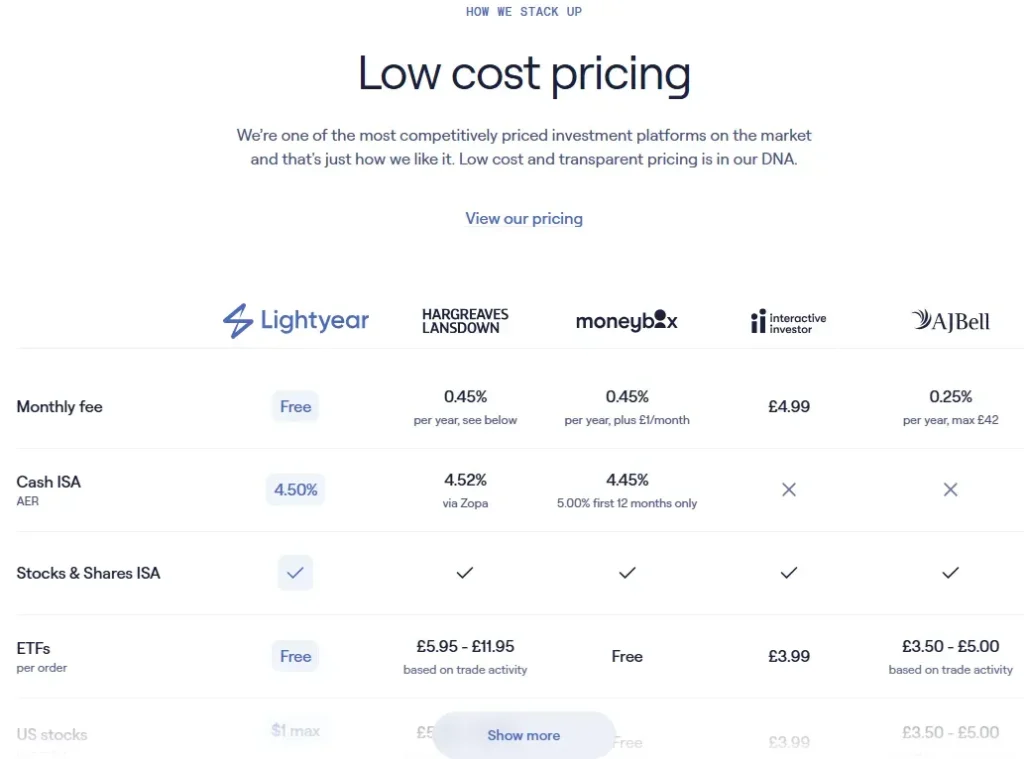1024x759 pixels.
Task: Click AJ Bell's Cash ISA cross icon
Action: click(950, 490)
